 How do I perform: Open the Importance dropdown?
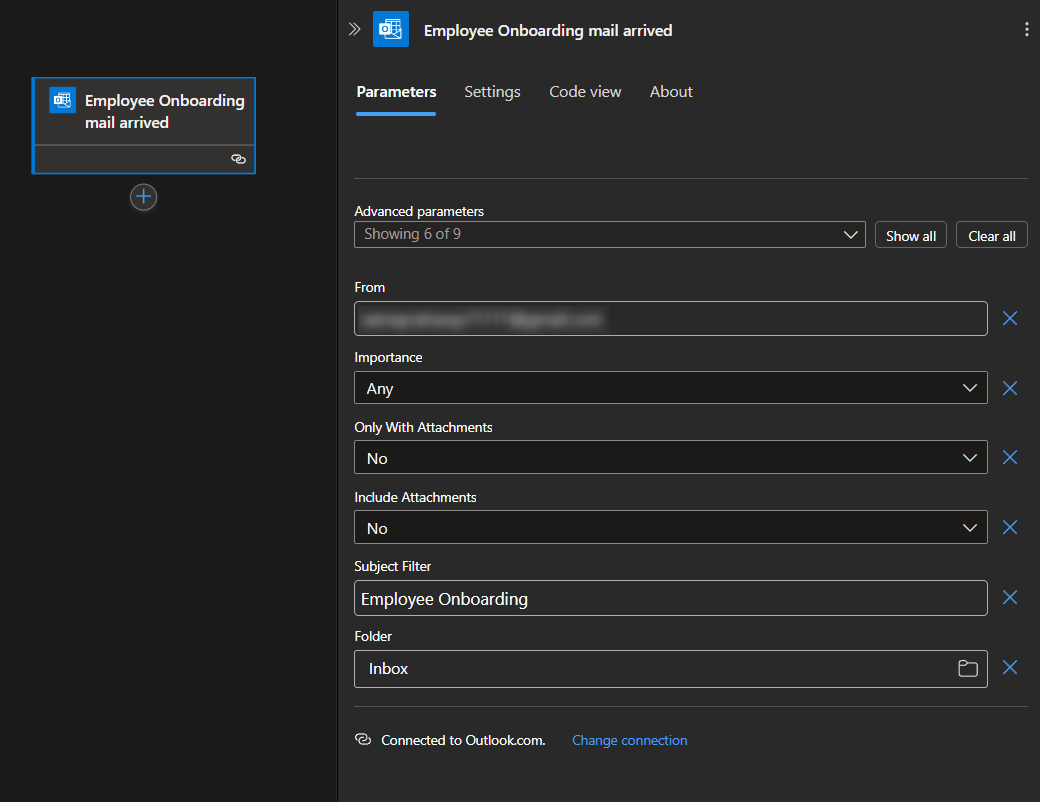pyautogui.click(x=670, y=388)
